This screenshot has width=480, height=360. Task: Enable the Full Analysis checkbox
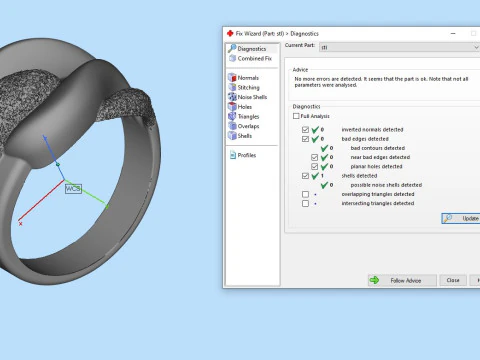[296, 116]
